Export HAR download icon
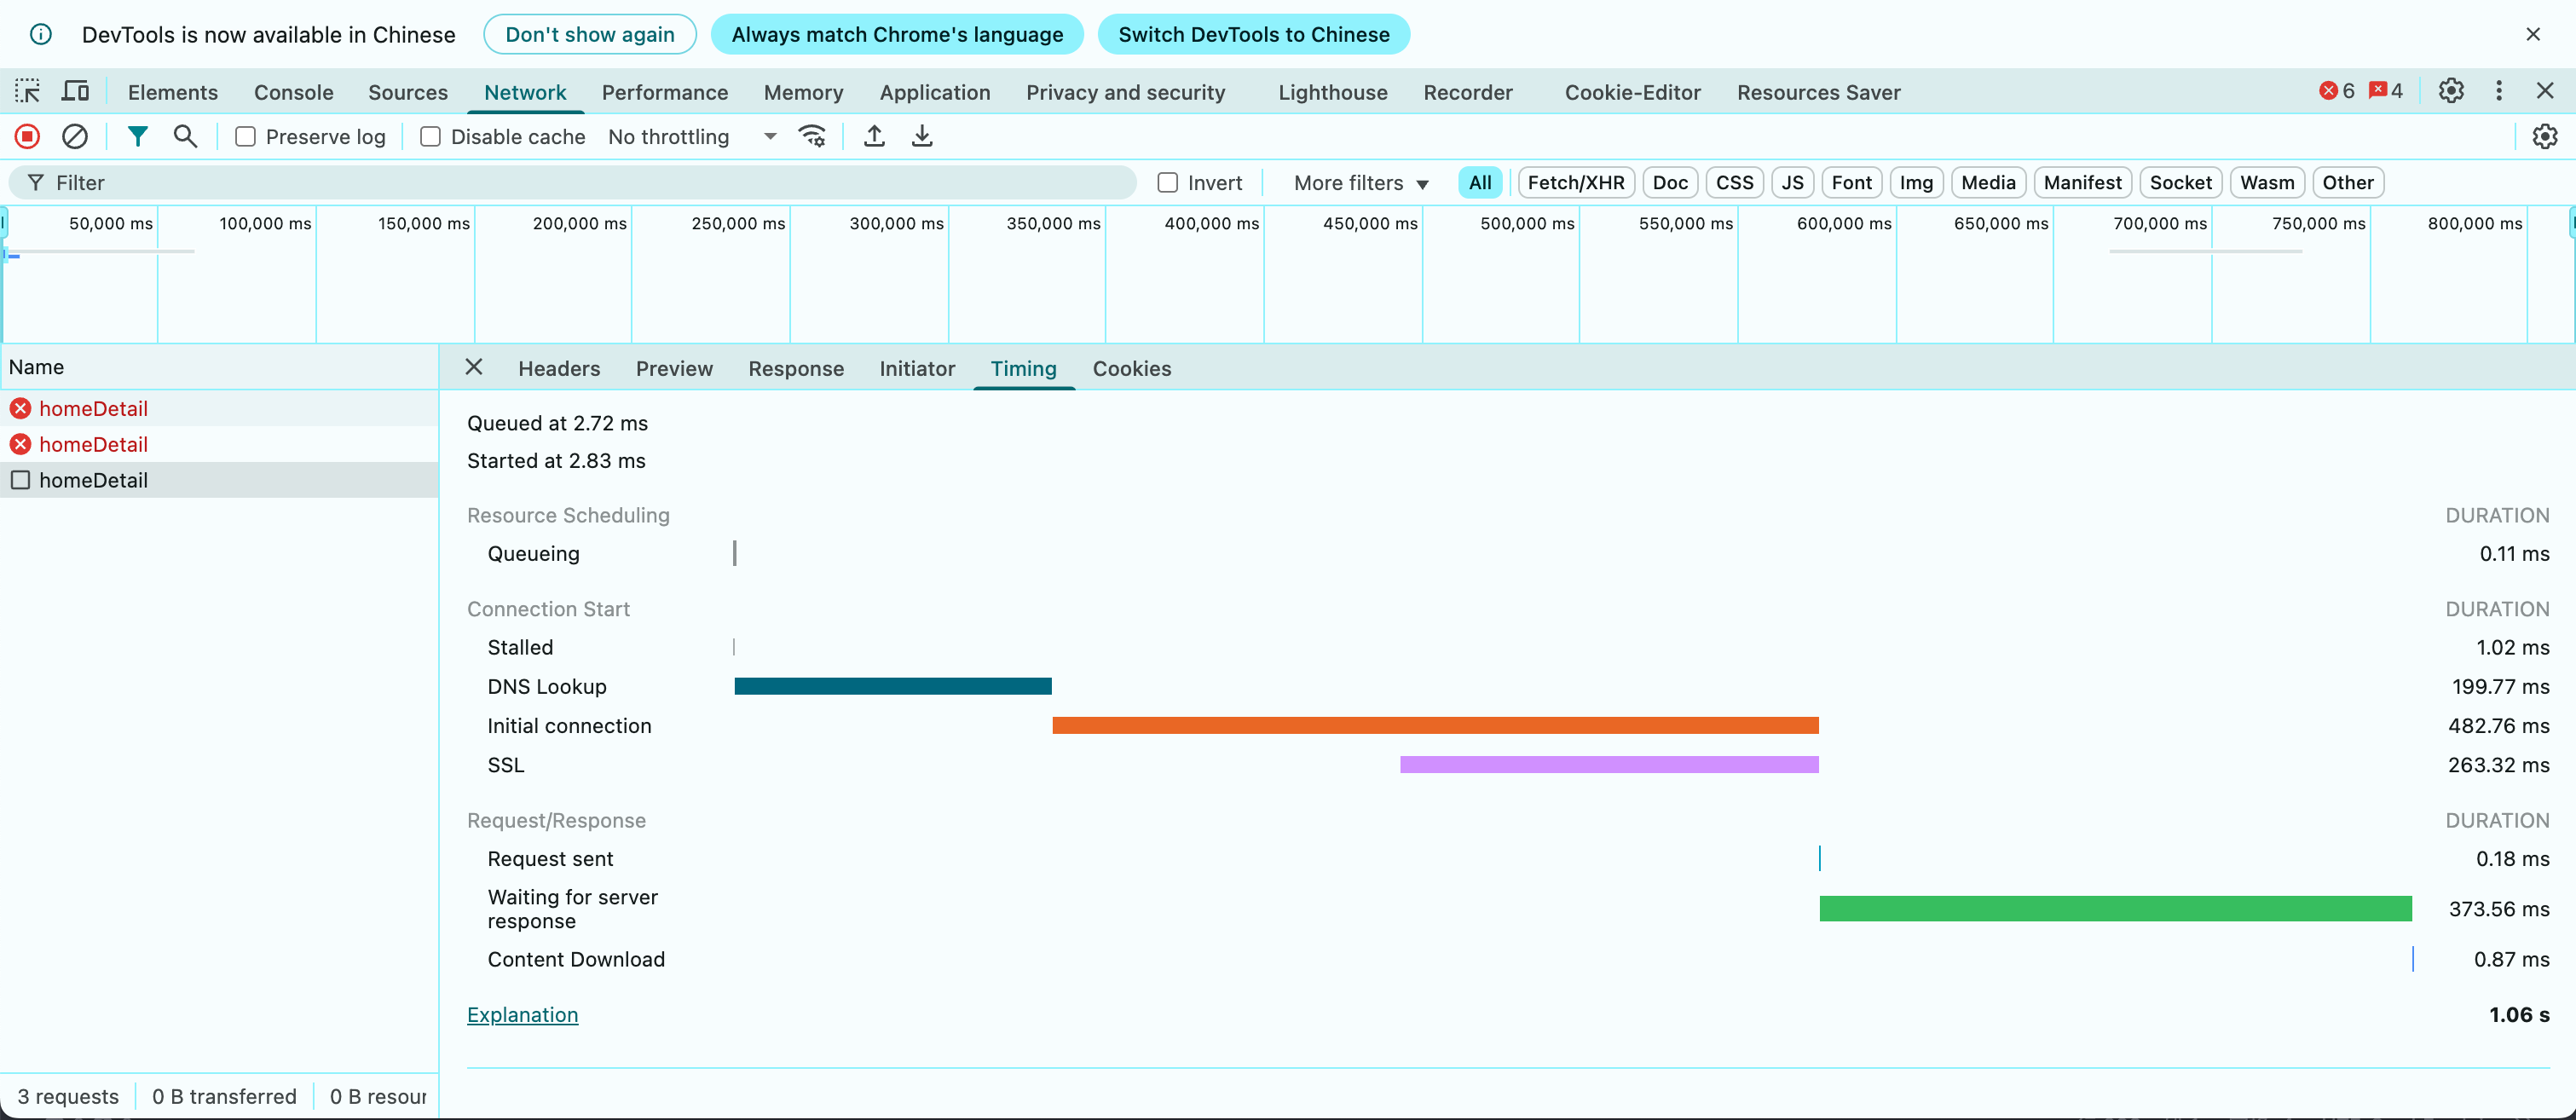Screen dimensions: 2576x1120 pyautogui.click(x=922, y=136)
